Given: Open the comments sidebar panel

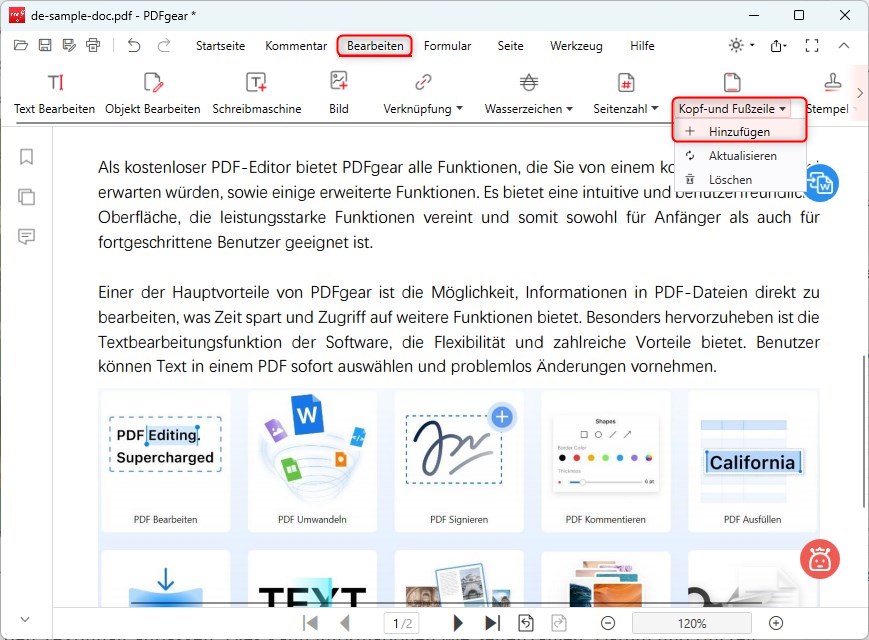Looking at the screenshot, I should pyautogui.click(x=26, y=237).
